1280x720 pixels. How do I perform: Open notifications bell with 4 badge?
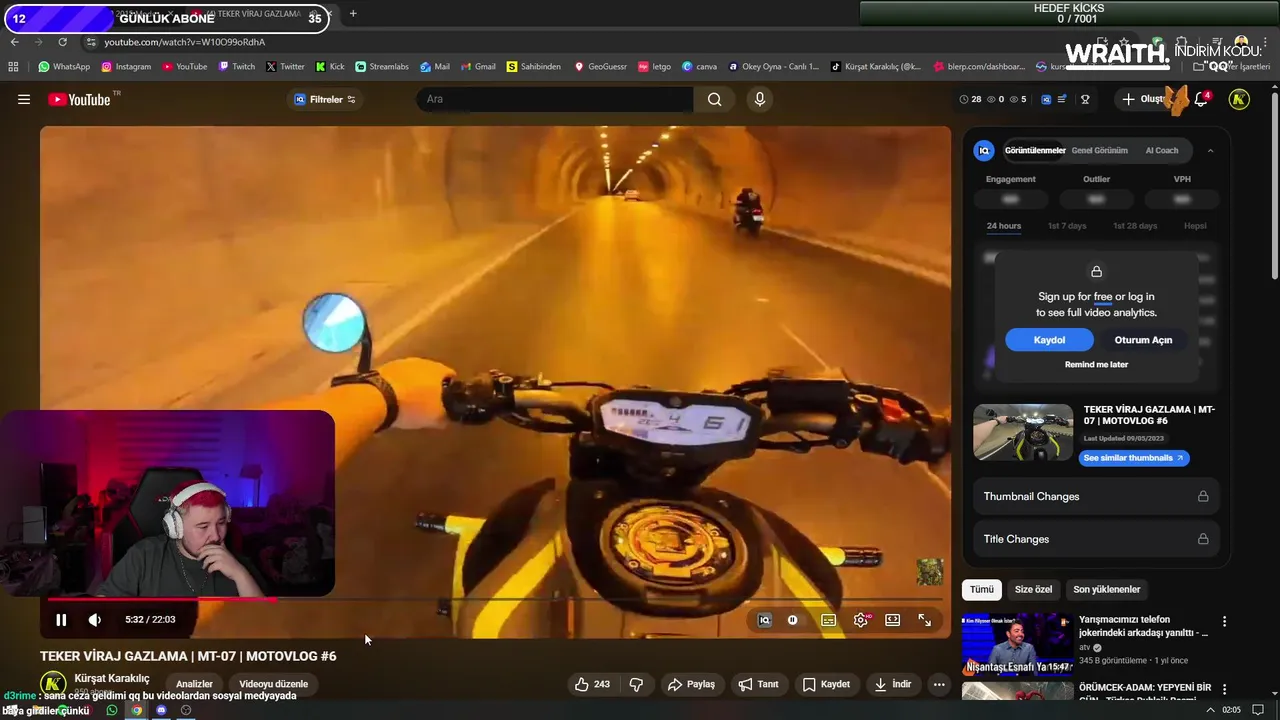[1202, 99]
